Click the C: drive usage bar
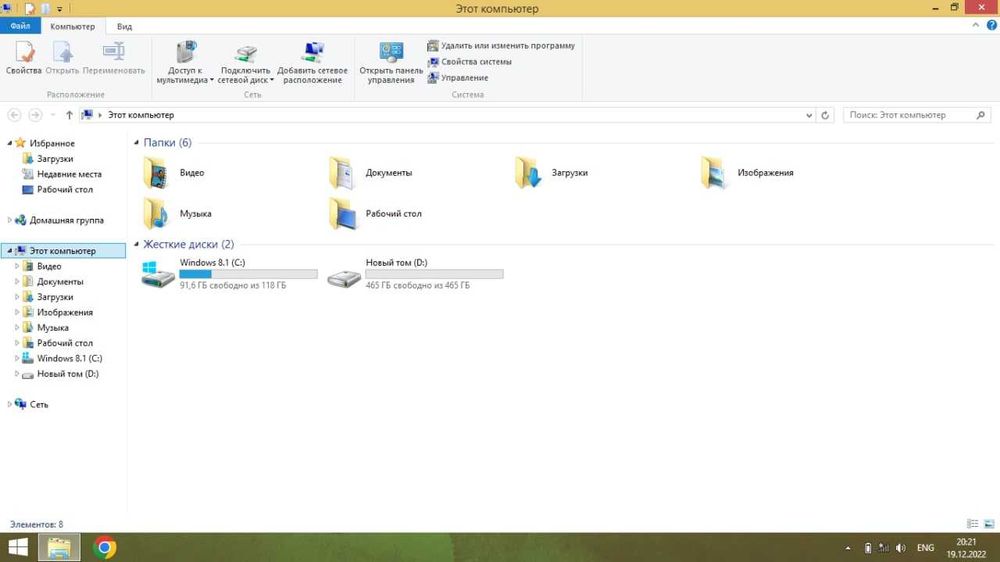The height and width of the screenshot is (562, 1000). [248, 274]
